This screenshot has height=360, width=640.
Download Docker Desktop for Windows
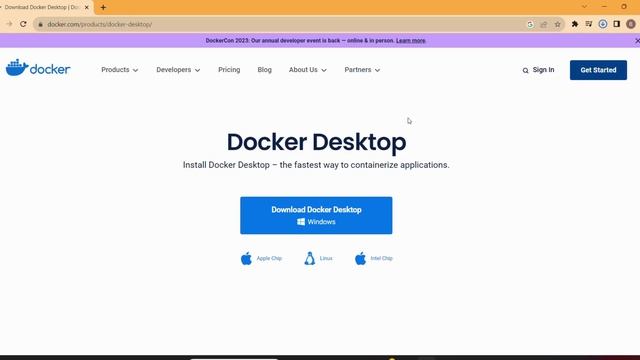pyautogui.click(x=316, y=216)
